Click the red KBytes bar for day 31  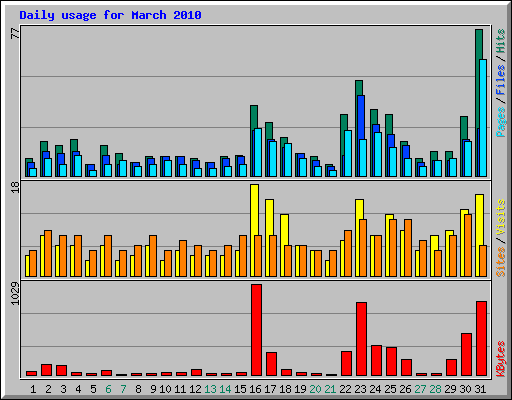click(481, 338)
